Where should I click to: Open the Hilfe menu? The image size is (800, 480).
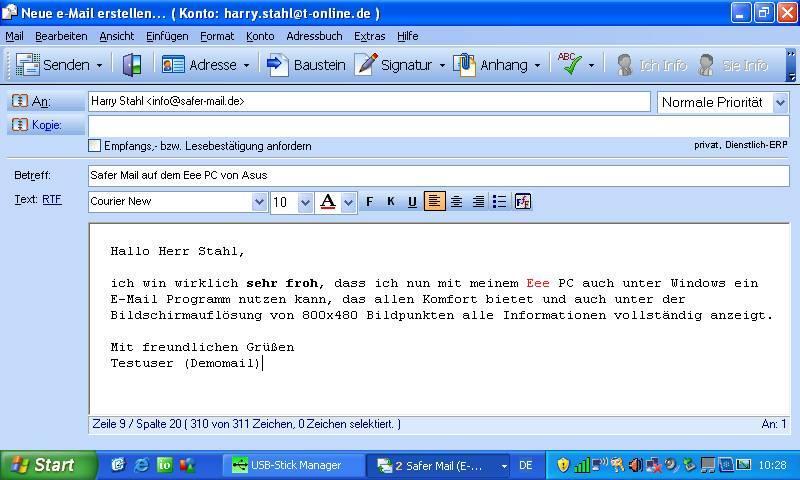(408, 36)
